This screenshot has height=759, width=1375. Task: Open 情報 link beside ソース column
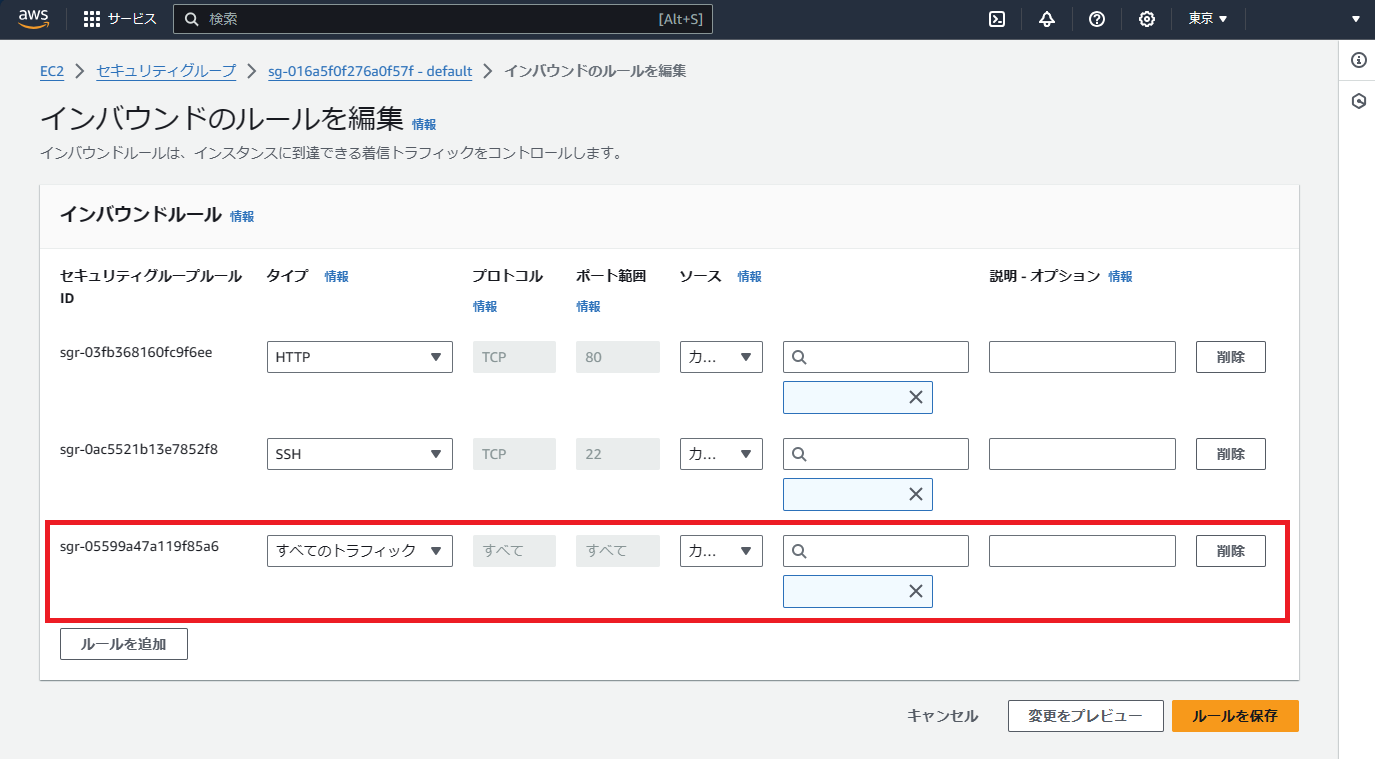[750, 277]
